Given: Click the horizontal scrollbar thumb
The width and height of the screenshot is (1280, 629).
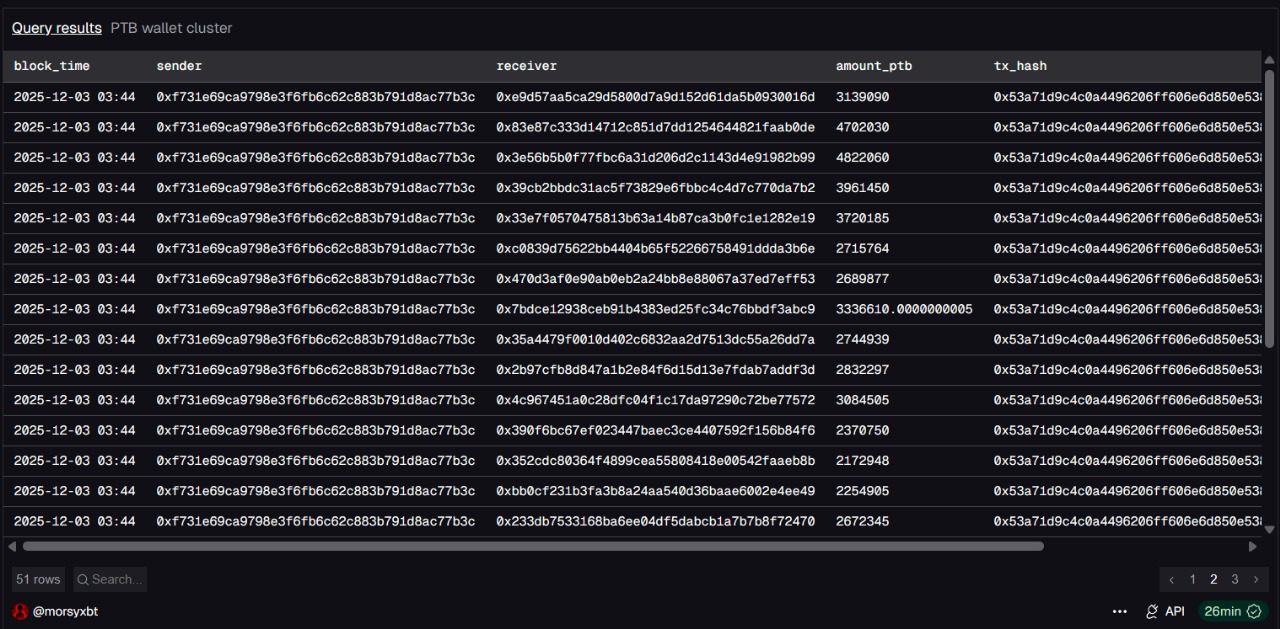Looking at the screenshot, I should pos(533,546).
